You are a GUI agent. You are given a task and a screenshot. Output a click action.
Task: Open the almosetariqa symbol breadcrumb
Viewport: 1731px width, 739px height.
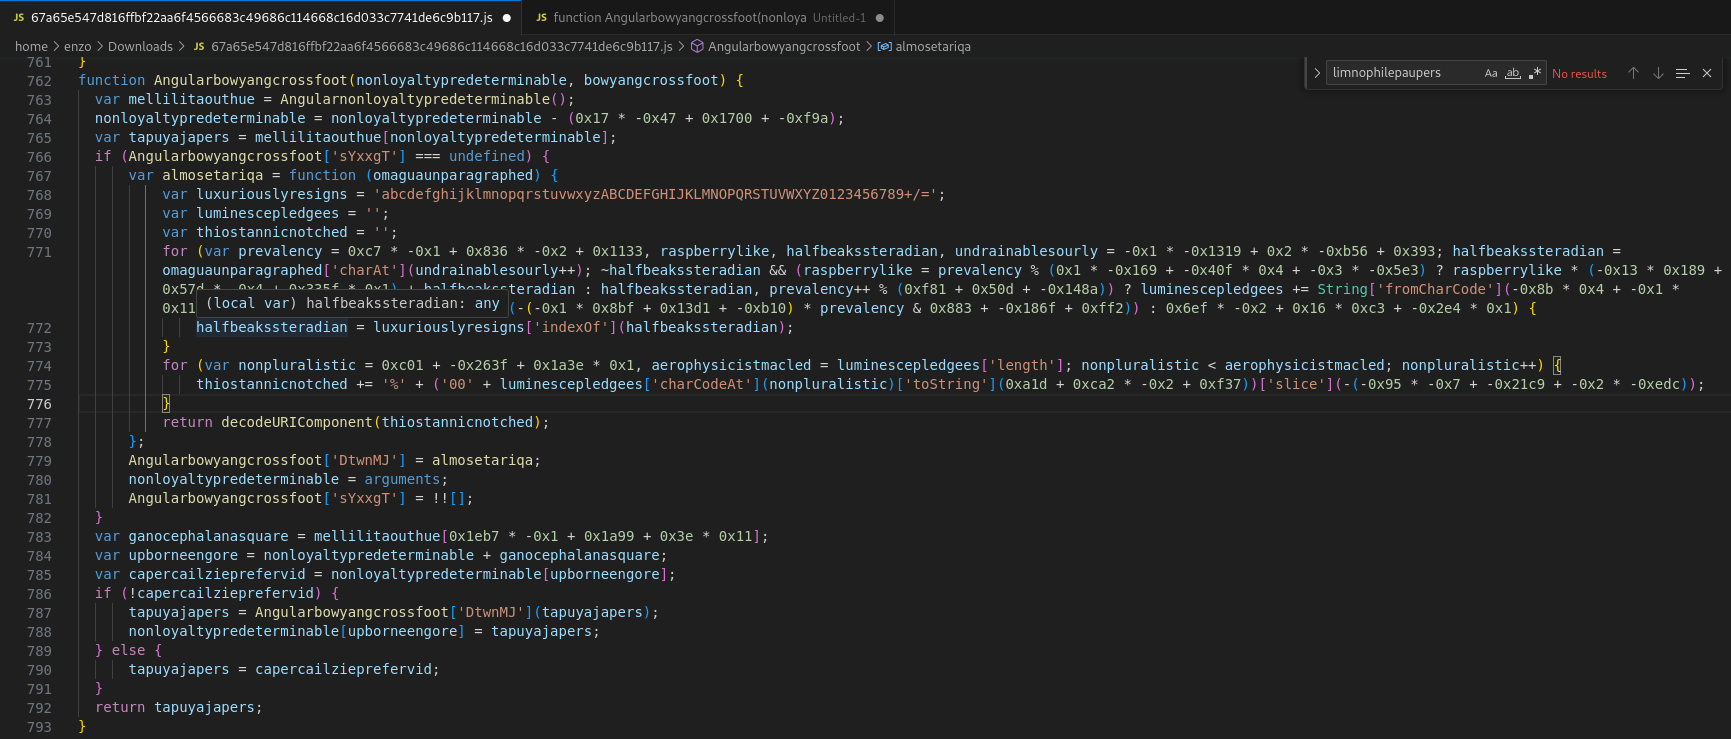pyautogui.click(x=933, y=46)
